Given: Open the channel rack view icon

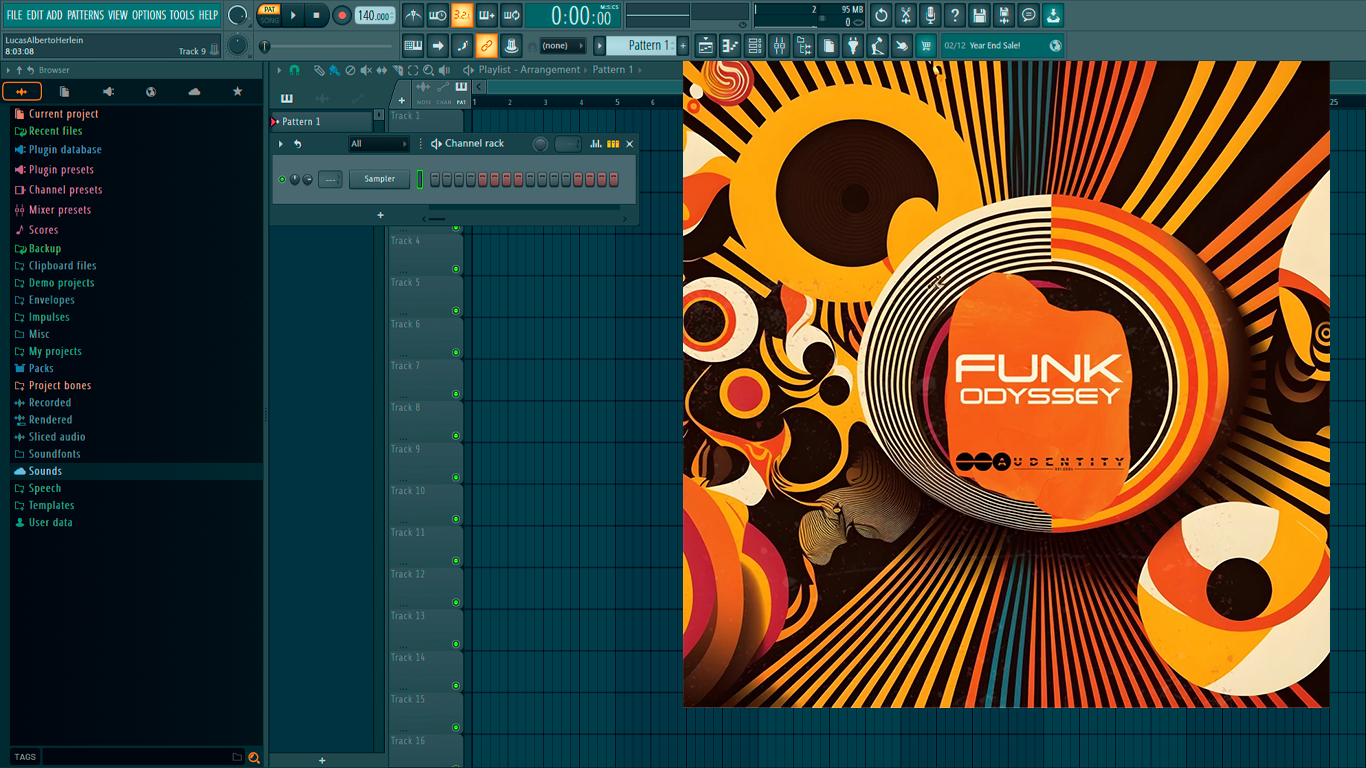Looking at the screenshot, I should (755, 45).
